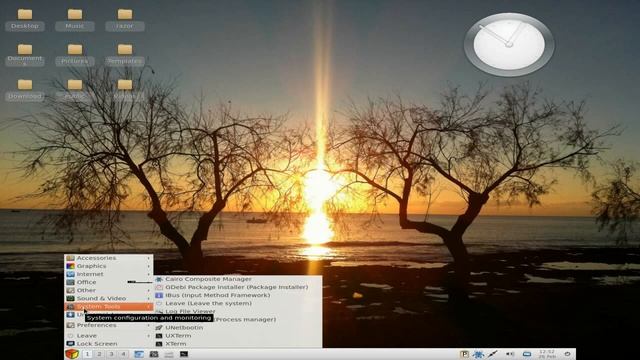
Task: Click the XTerm terminal icon
Action: click(x=159, y=344)
